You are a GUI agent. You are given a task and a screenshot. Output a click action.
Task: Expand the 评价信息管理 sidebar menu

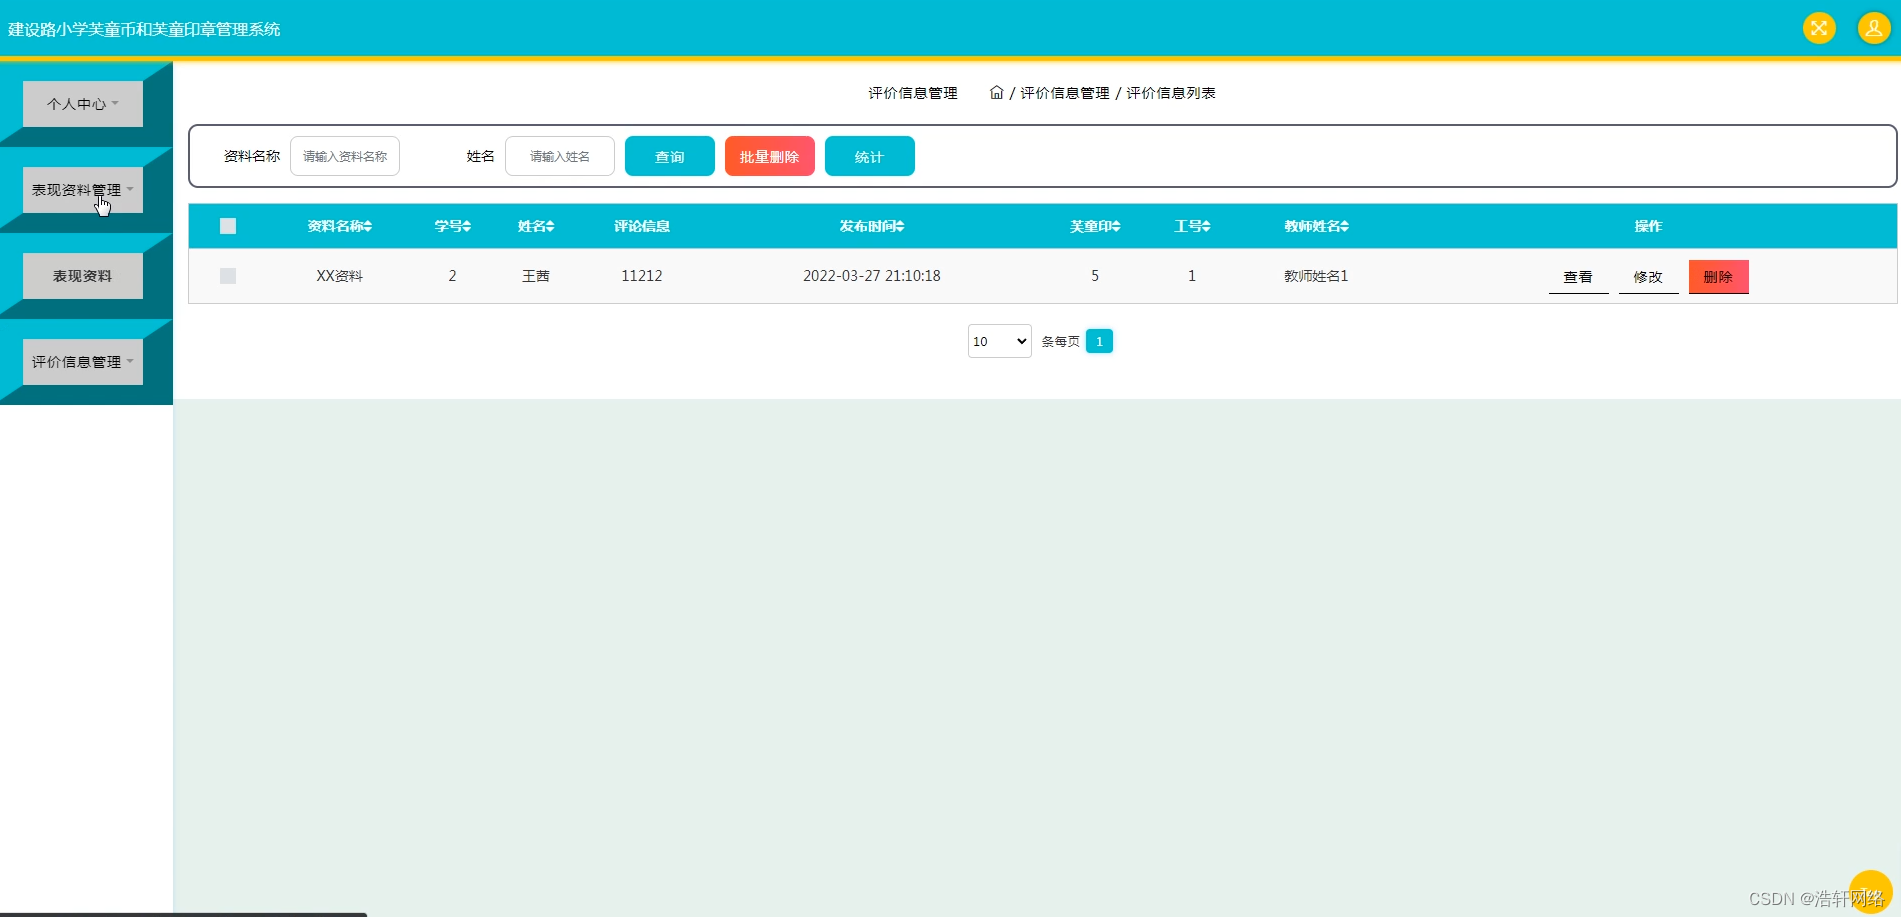click(83, 362)
